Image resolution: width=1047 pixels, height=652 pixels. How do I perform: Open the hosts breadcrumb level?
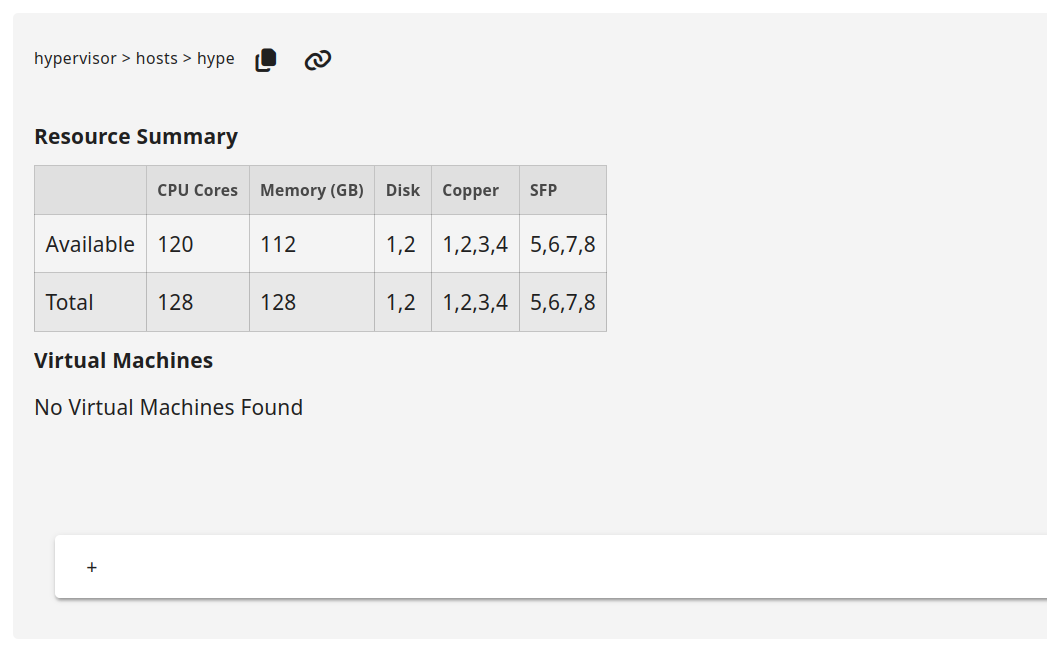point(156,59)
